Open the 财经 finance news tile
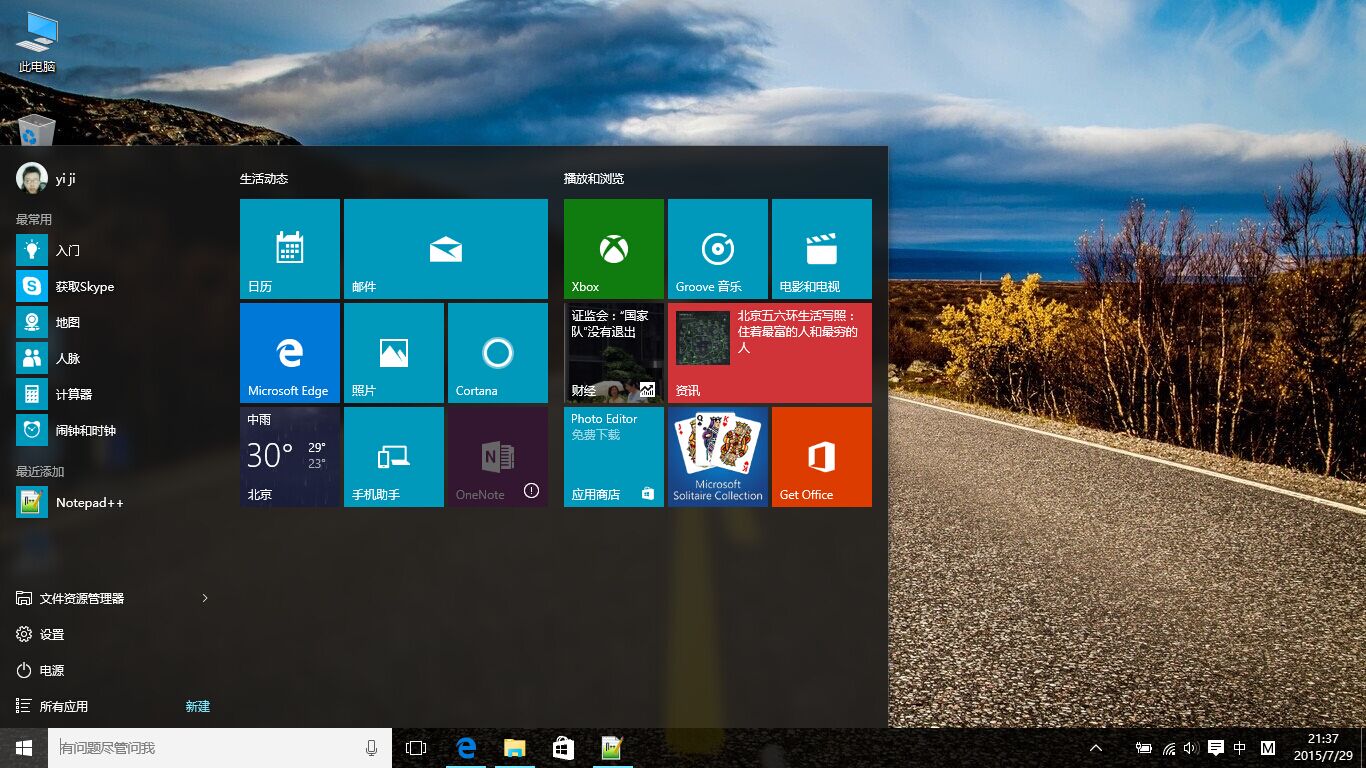 coord(614,353)
